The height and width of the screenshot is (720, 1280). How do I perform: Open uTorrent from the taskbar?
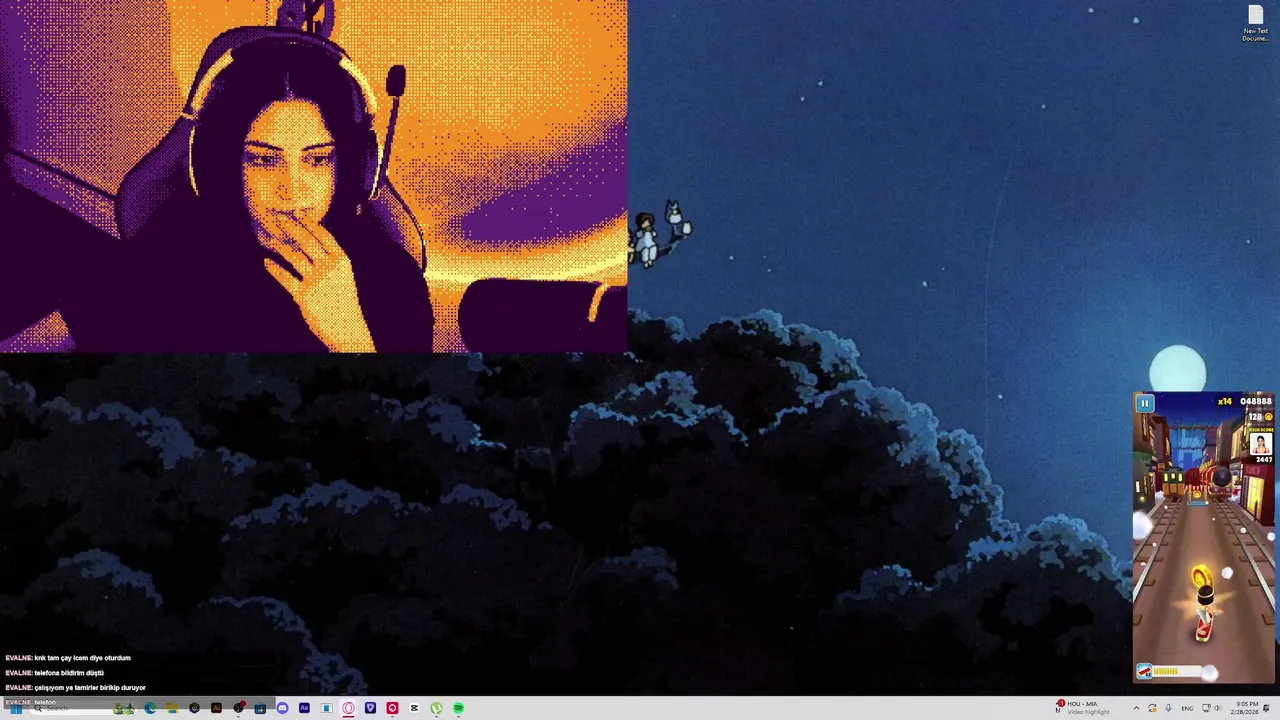click(x=436, y=708)
